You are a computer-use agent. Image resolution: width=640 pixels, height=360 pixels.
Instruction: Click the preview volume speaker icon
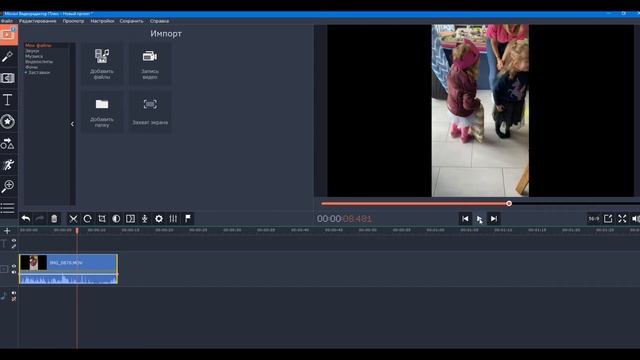636,219
